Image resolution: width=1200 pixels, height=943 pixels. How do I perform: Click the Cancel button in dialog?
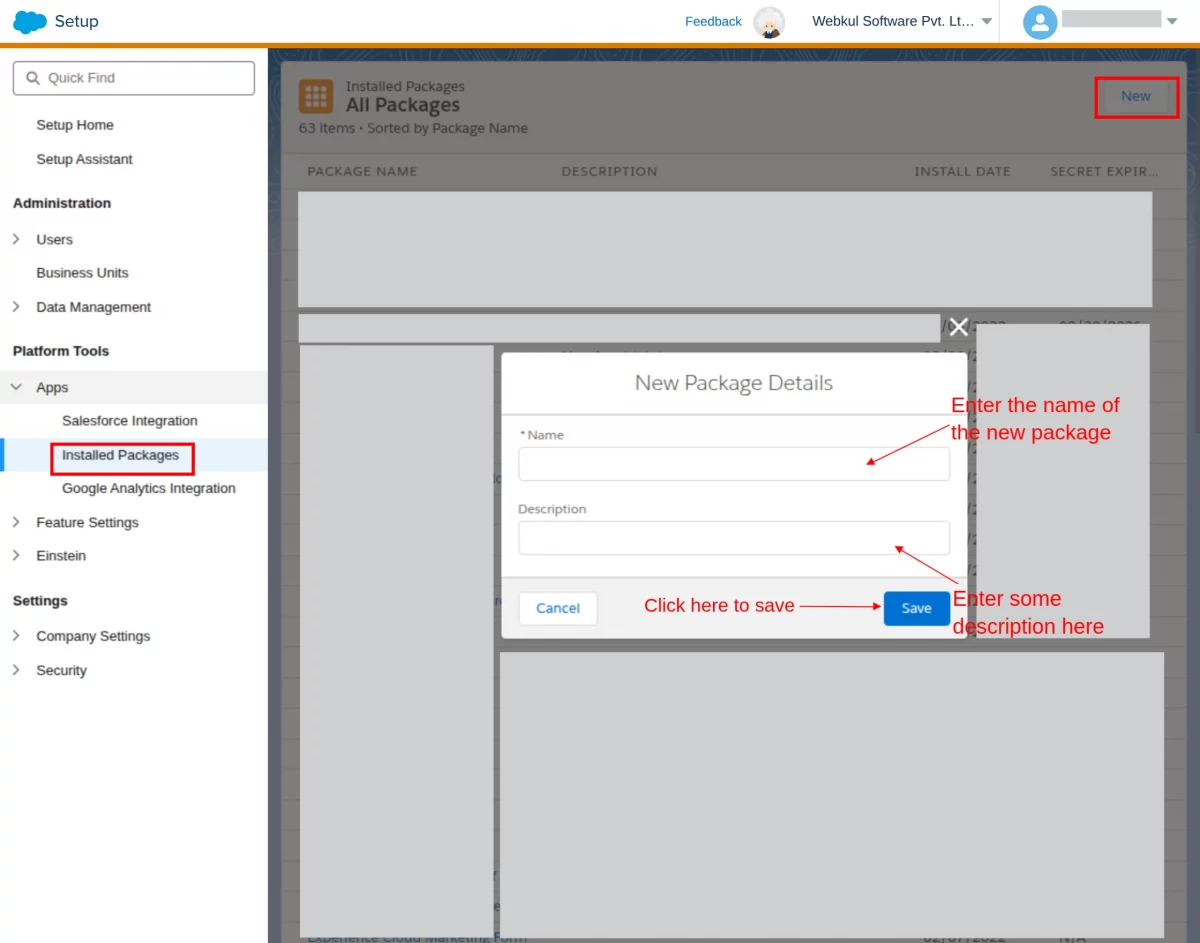pos(558,608)
